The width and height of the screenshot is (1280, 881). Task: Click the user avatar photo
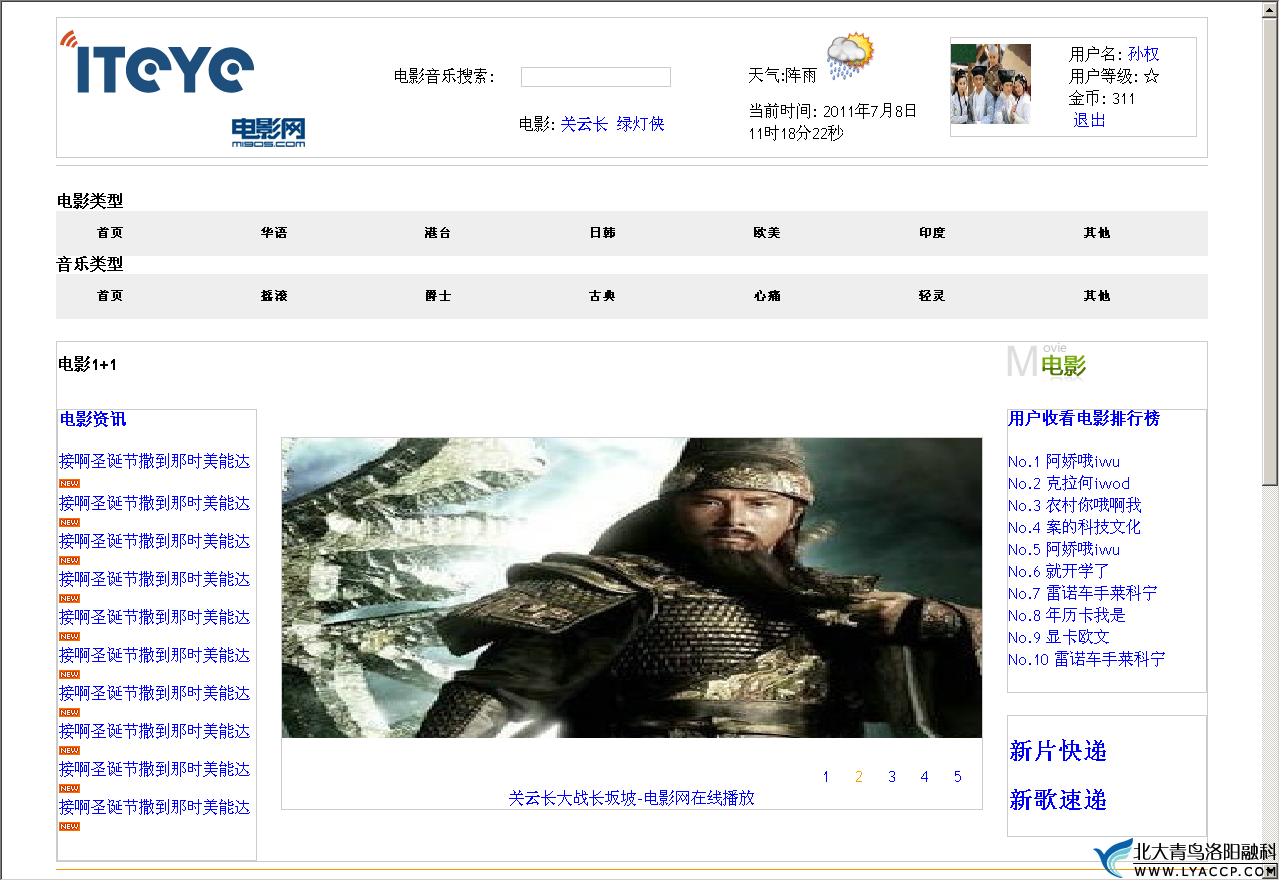[990, 84]
